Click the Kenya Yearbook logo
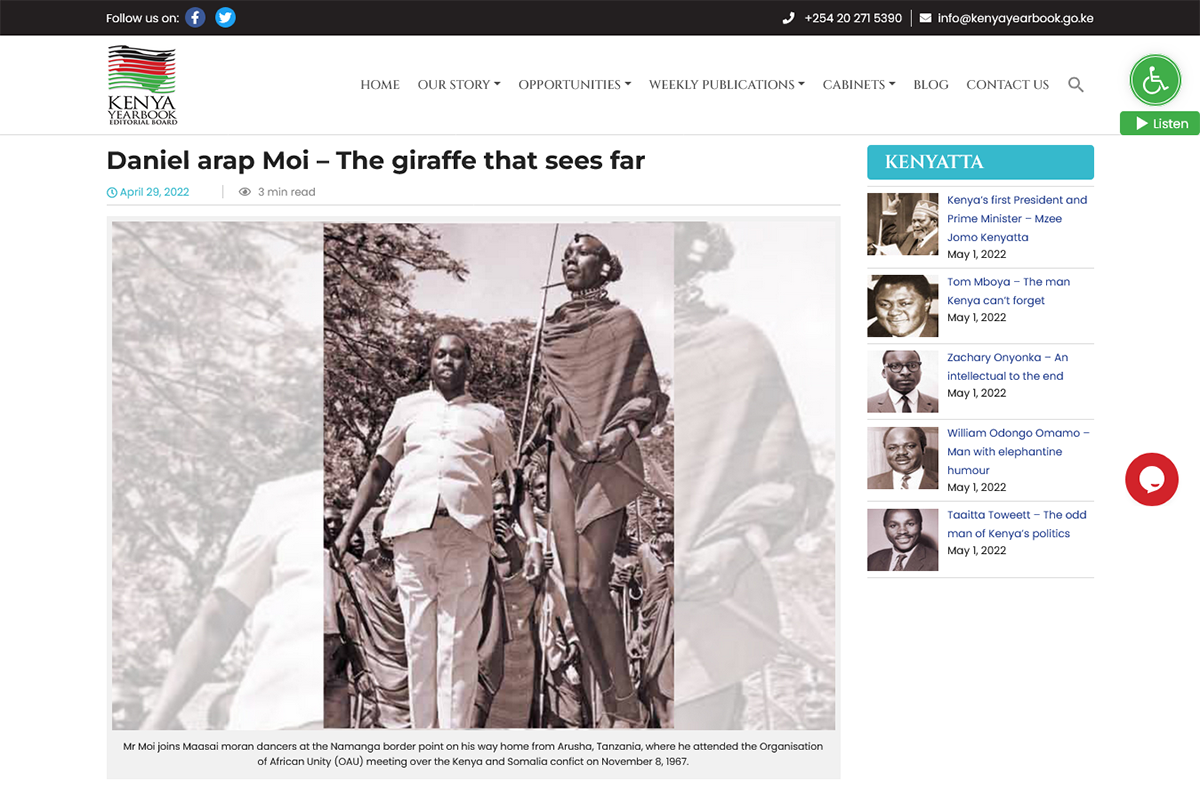 142,85
